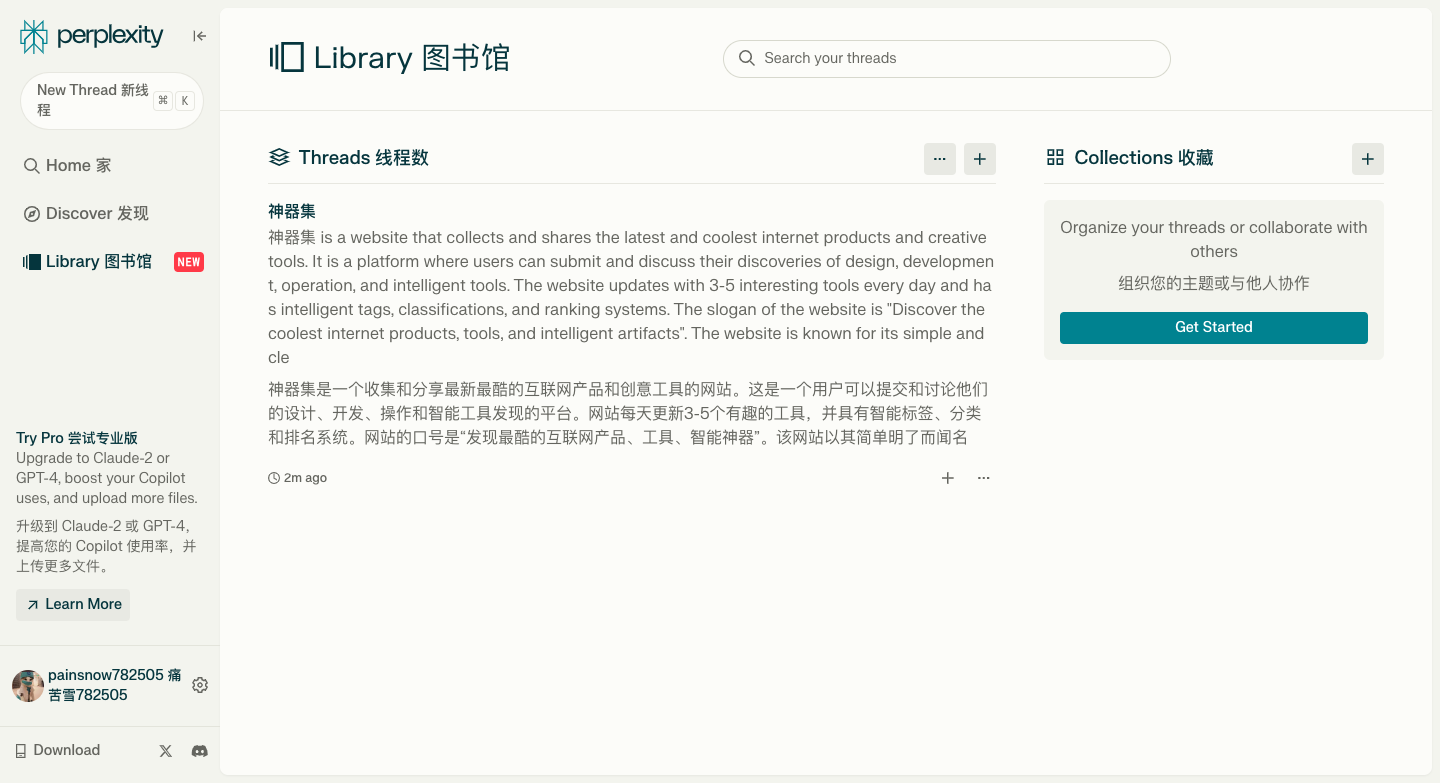Download the Perplexity app
Screen dimensions: 1440x783
(x=58, y=751)
